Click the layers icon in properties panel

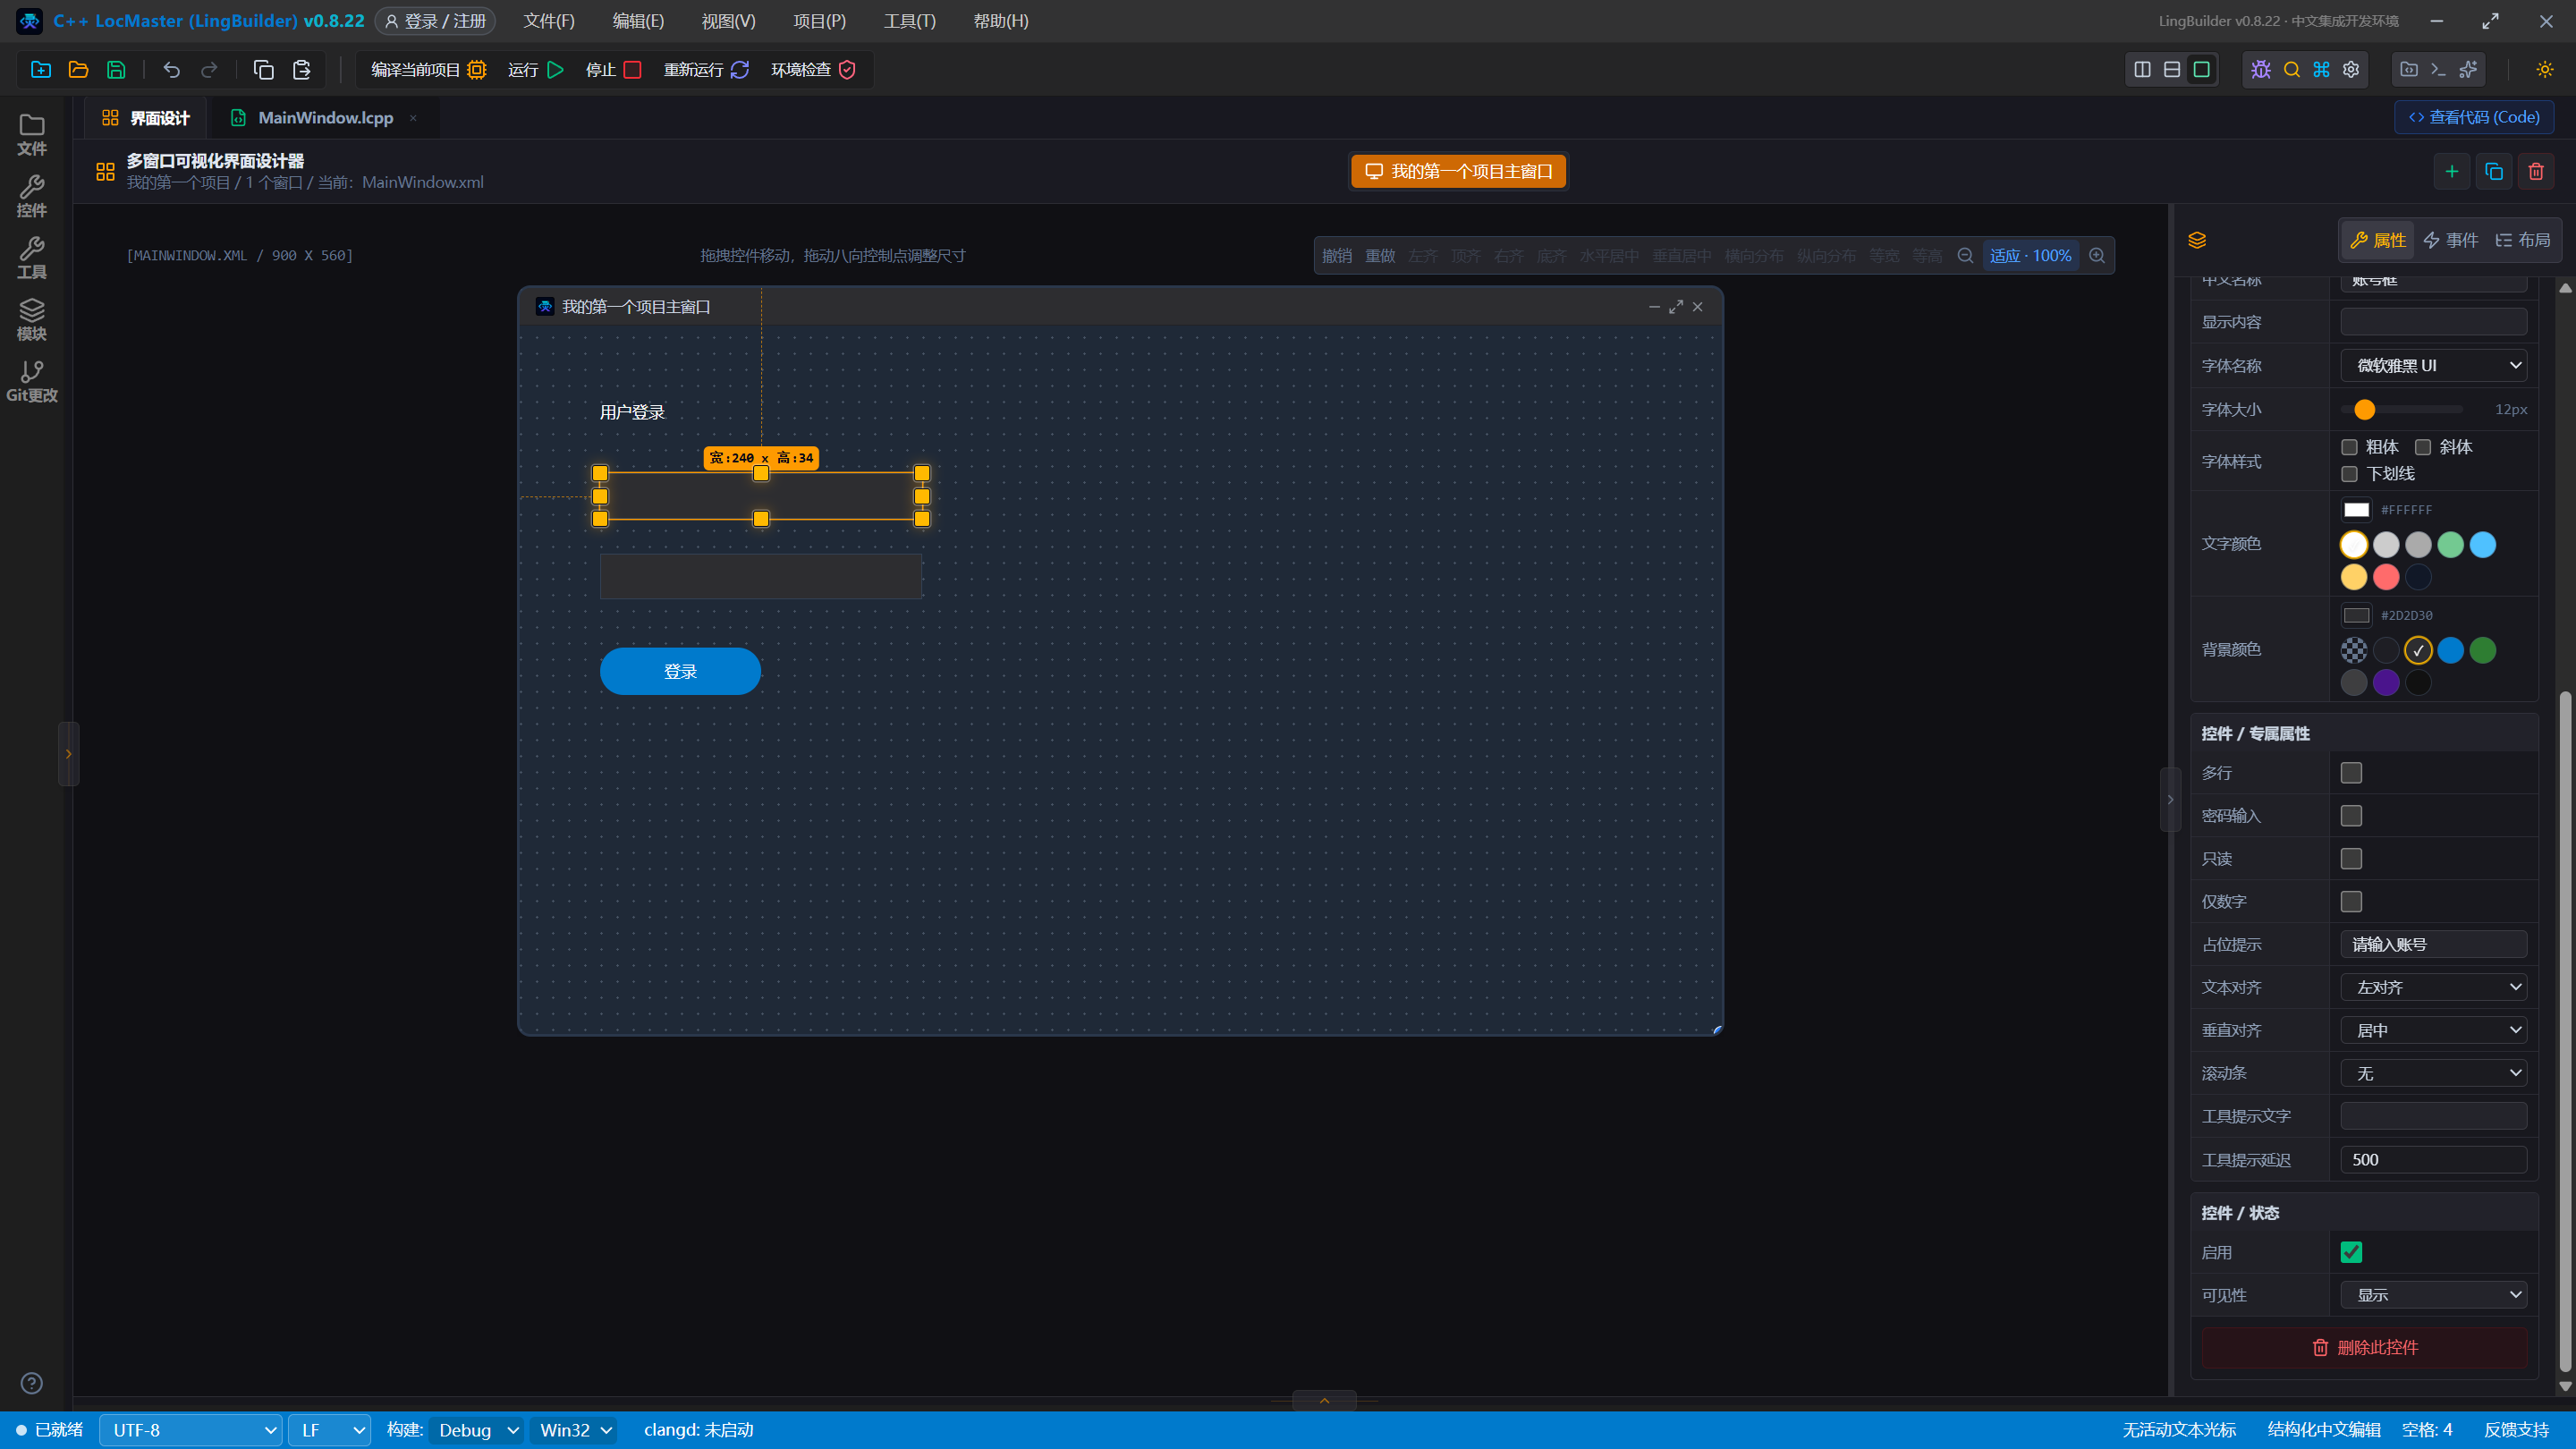coord(2197,240)
